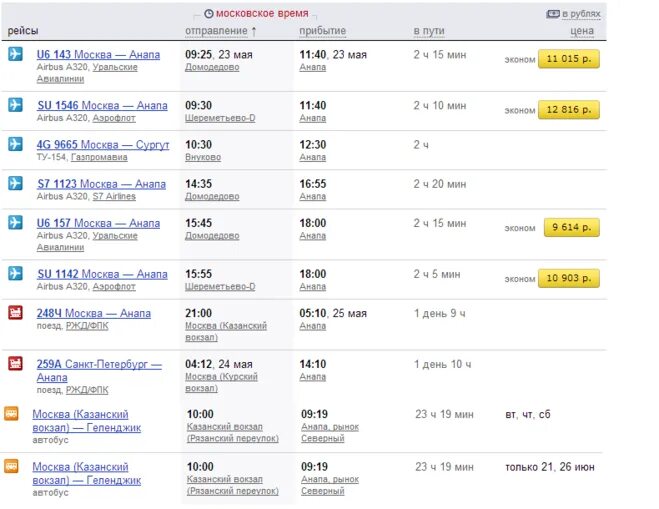Select the 1 день 9 ч duration text

[440, 314]
